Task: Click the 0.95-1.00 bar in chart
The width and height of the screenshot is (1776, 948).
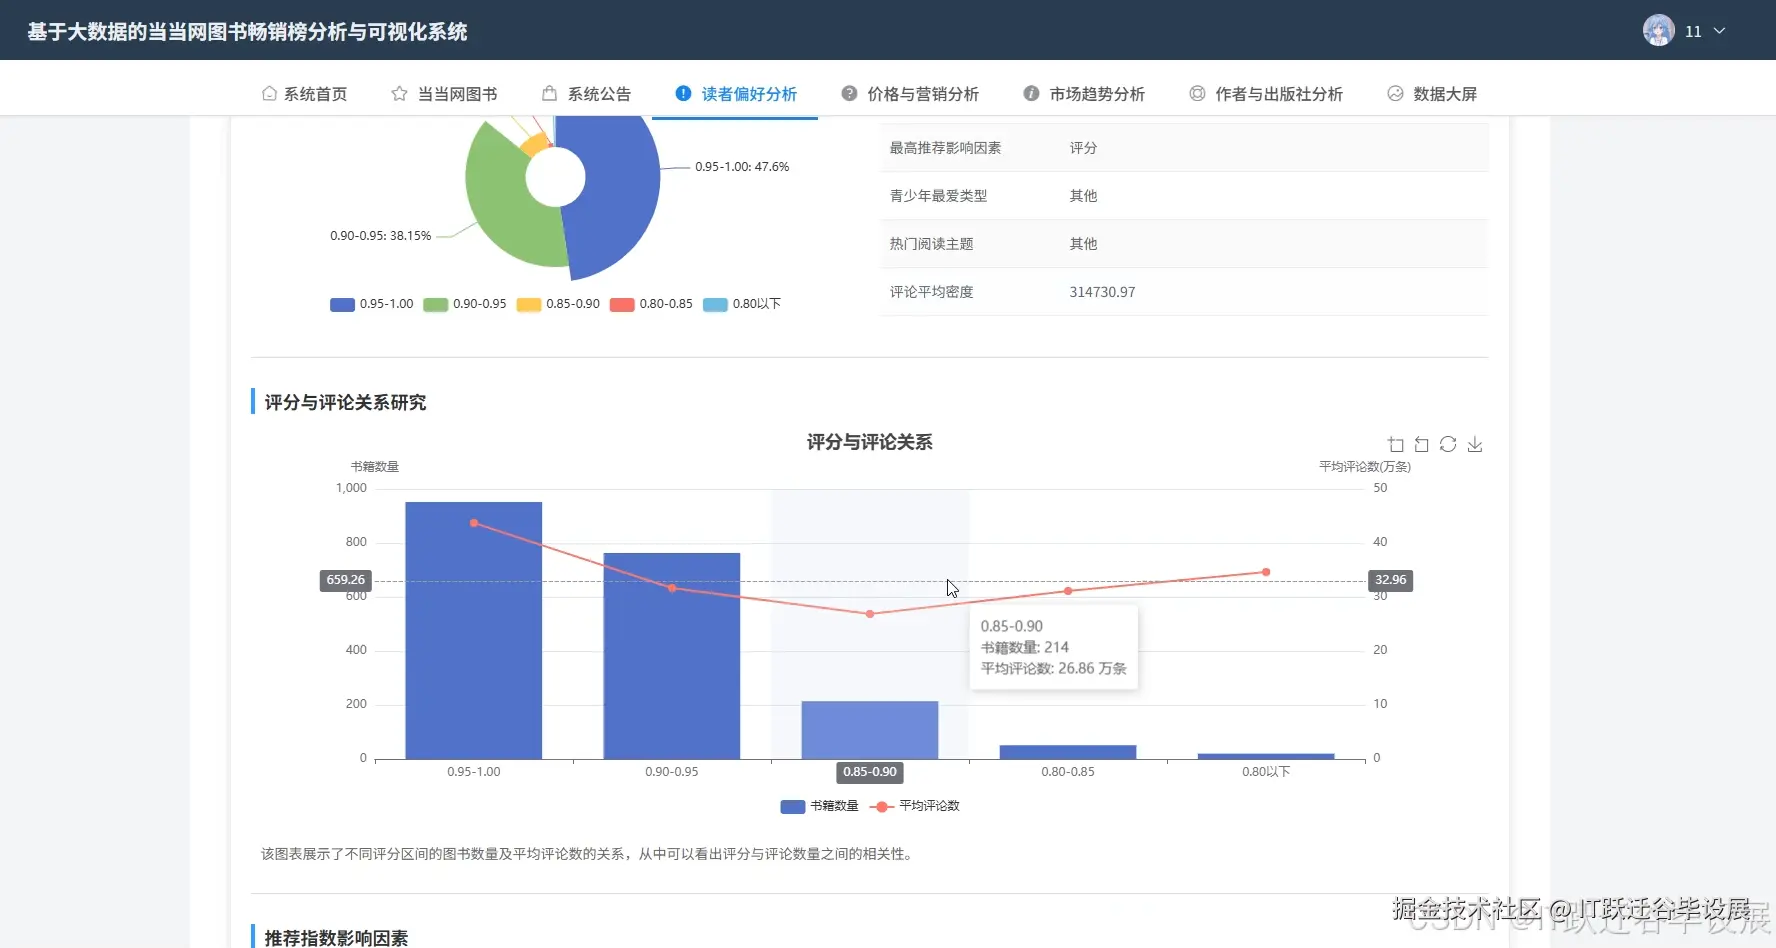Action: click(x=473, y=630)
